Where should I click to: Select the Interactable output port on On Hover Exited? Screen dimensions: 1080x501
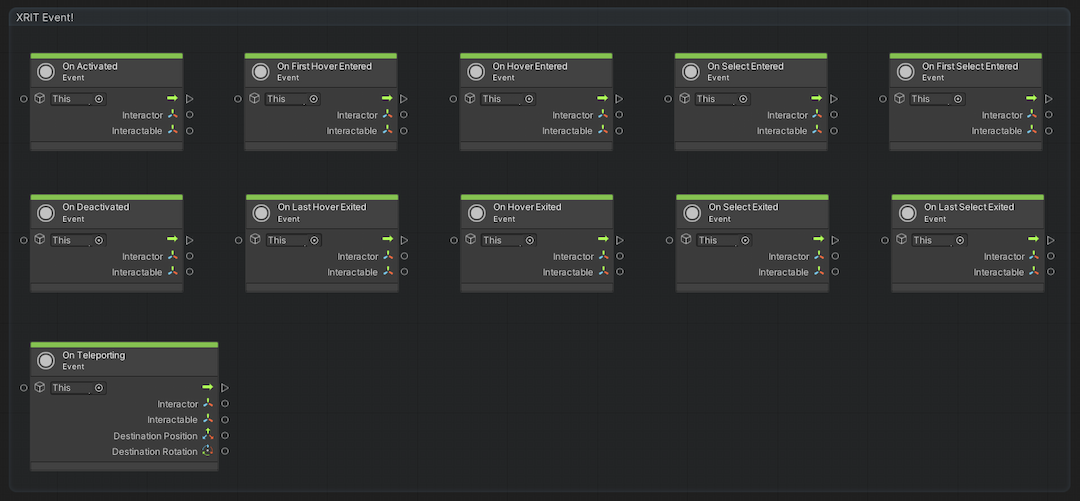click(x=620, y=272)
